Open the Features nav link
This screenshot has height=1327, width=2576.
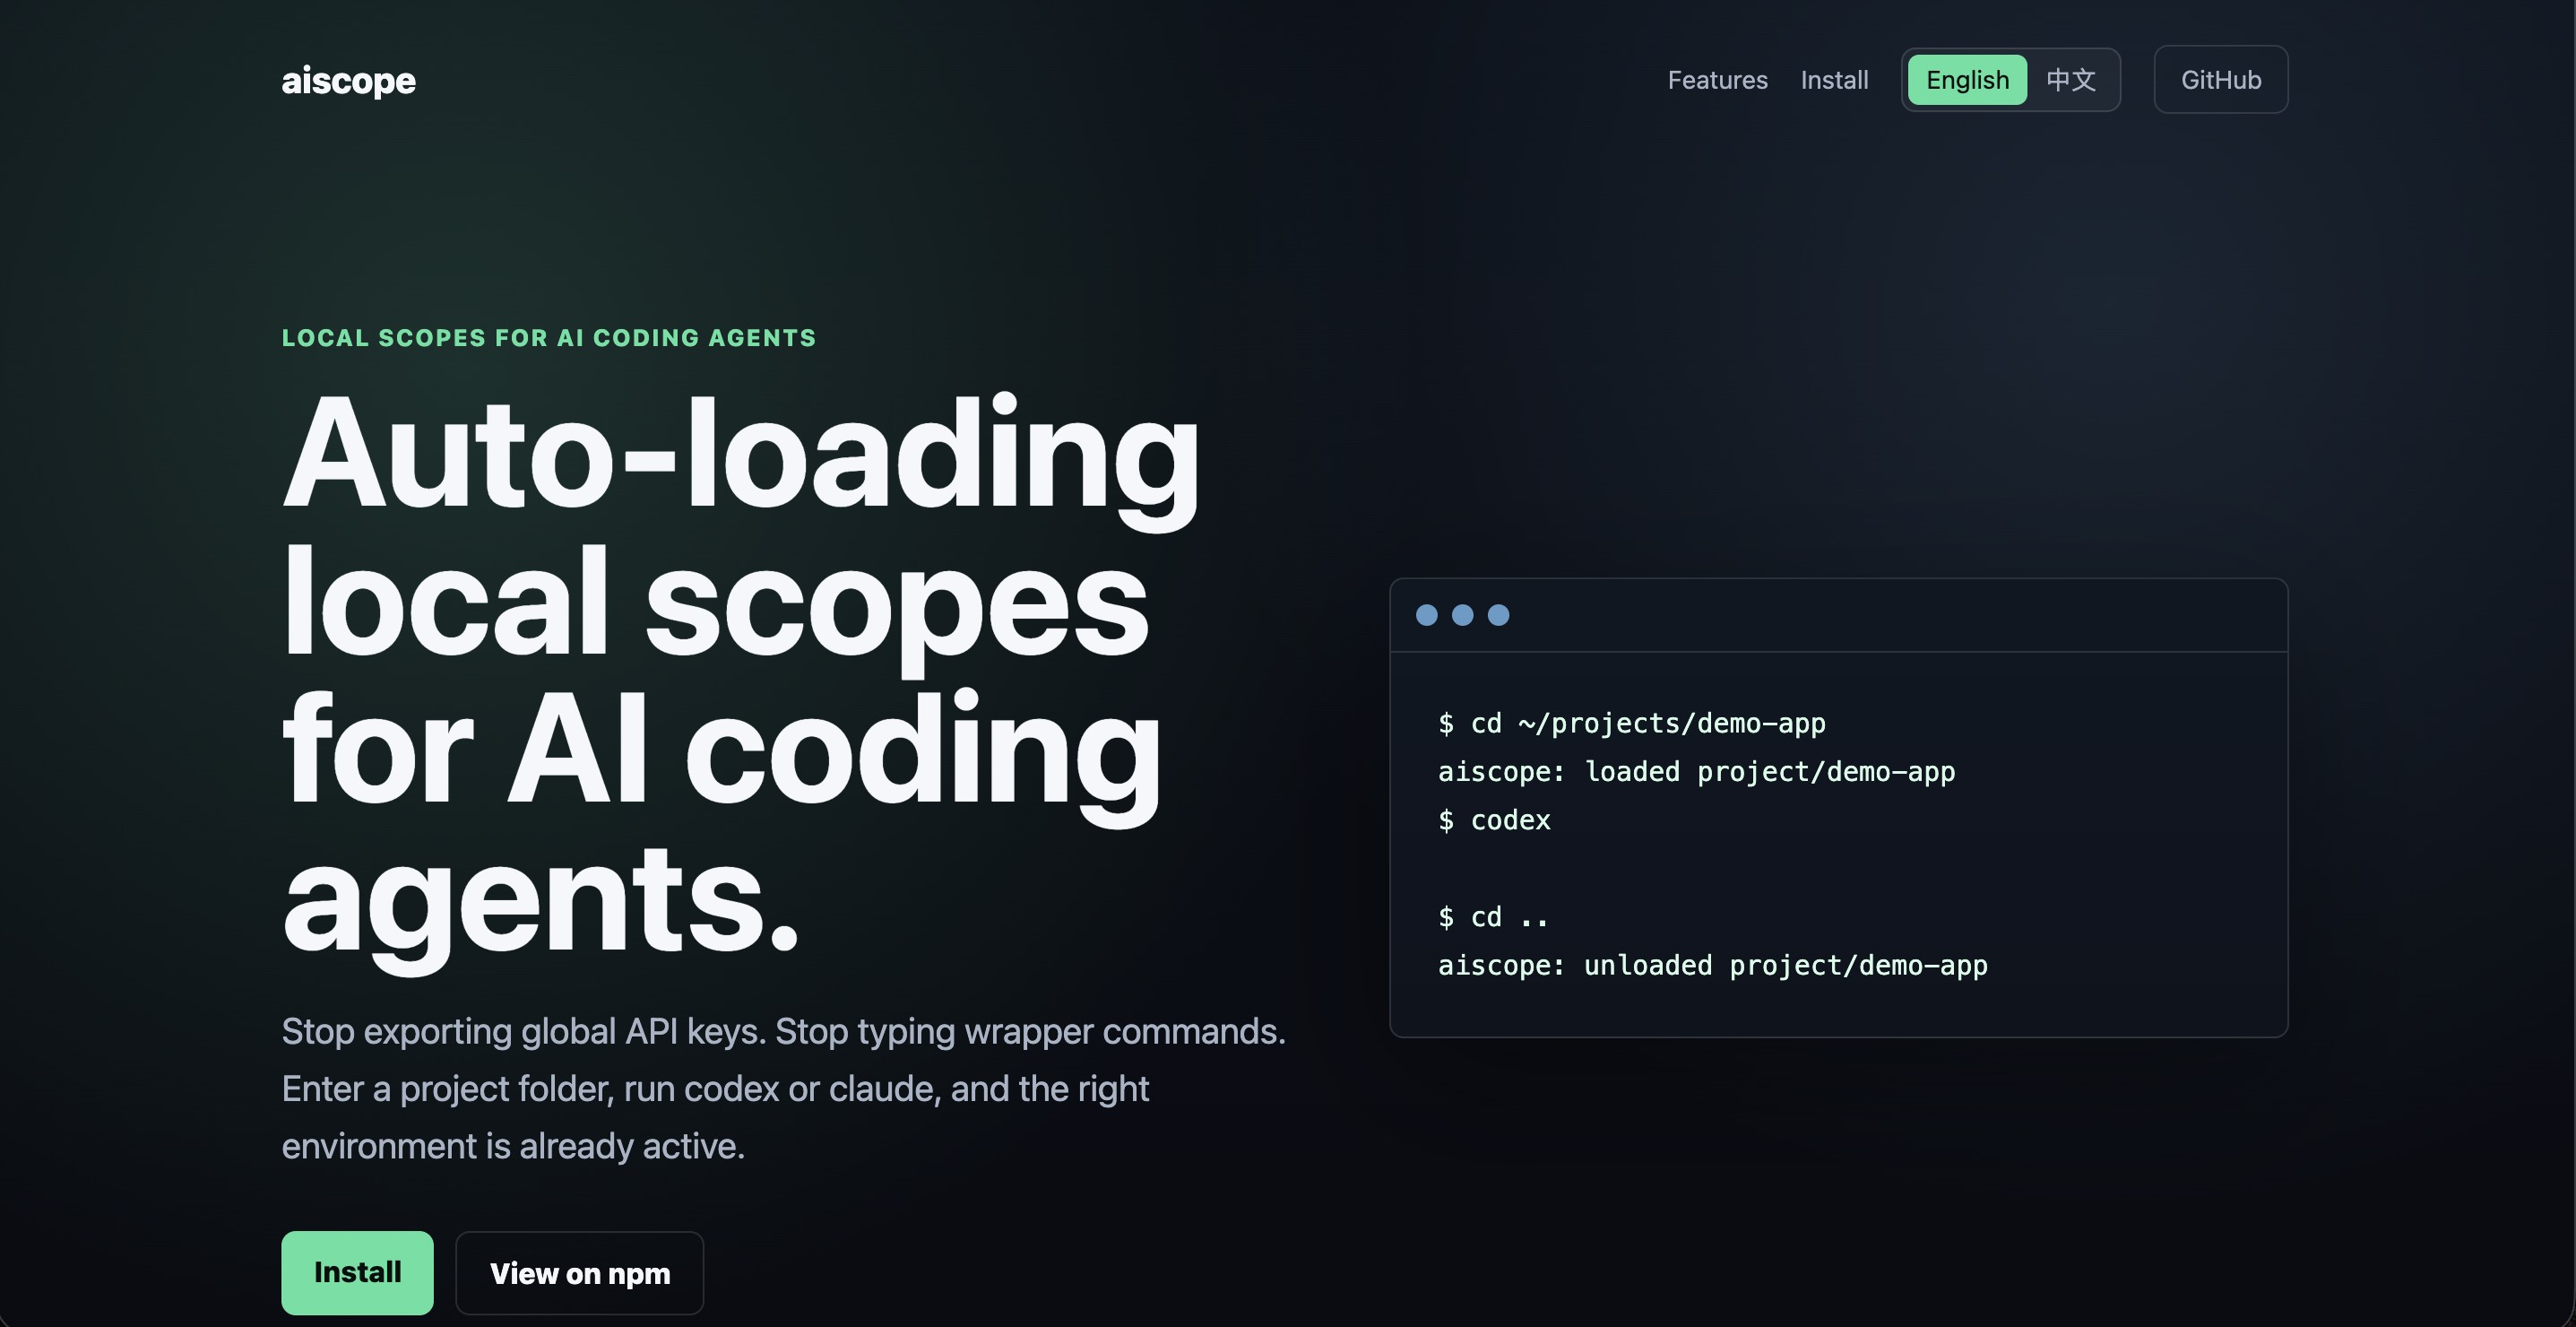point(1717,80)
